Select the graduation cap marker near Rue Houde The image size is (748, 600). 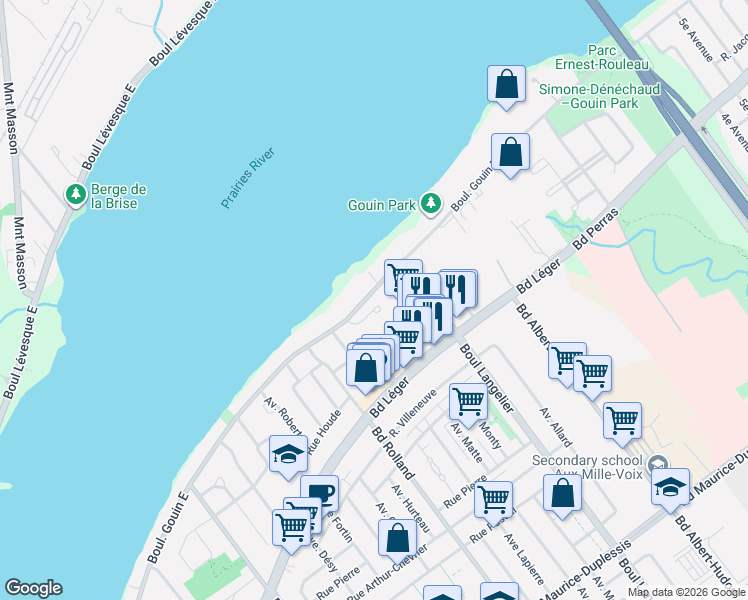tap(288, 455)
